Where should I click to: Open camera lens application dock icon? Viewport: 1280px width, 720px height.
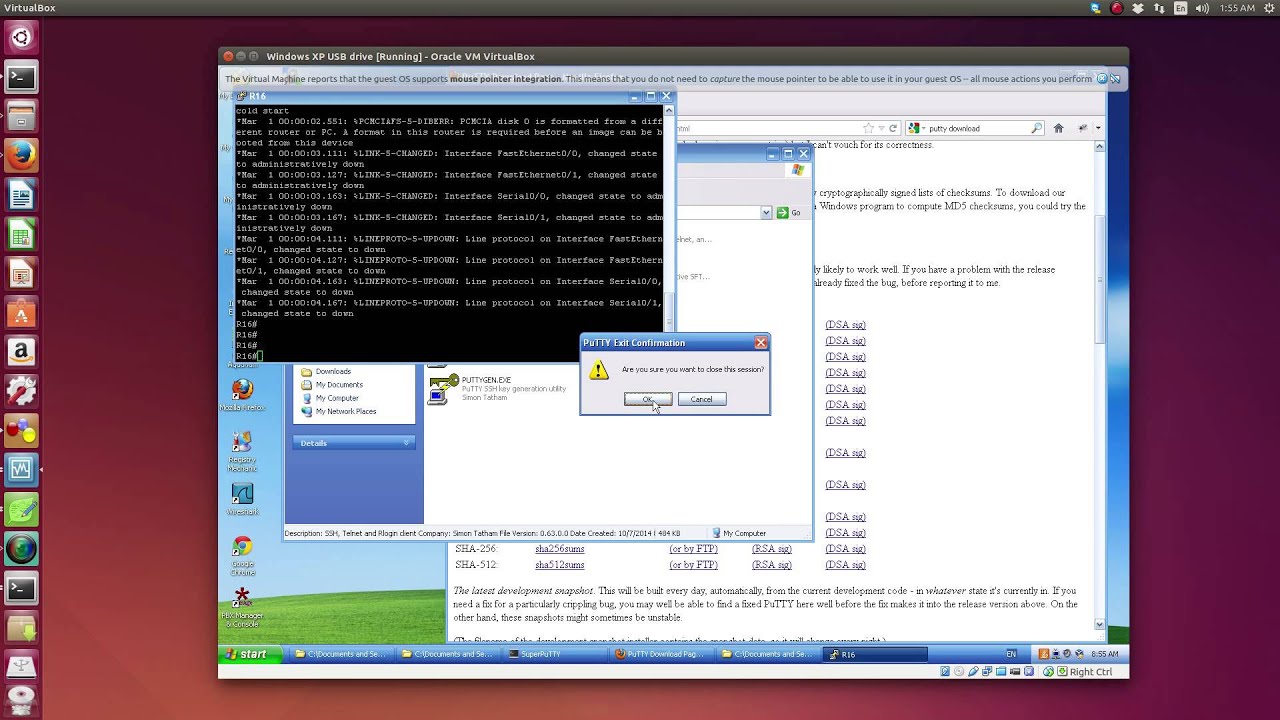21,548
